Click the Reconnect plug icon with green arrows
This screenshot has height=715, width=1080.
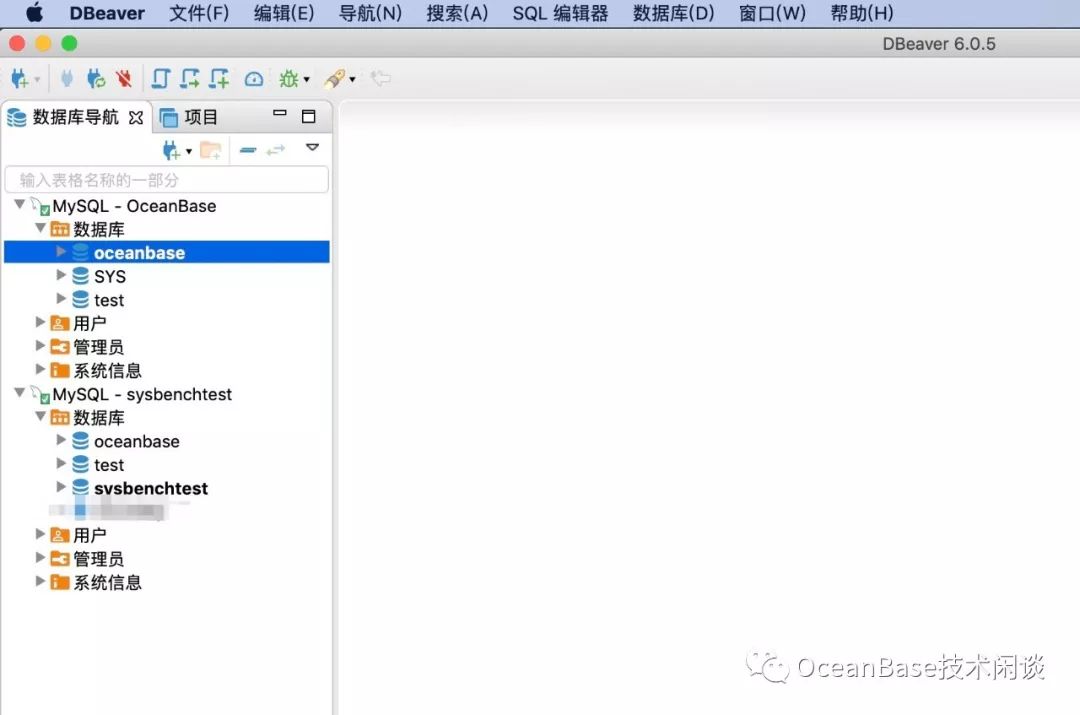(x=96, y=79)
